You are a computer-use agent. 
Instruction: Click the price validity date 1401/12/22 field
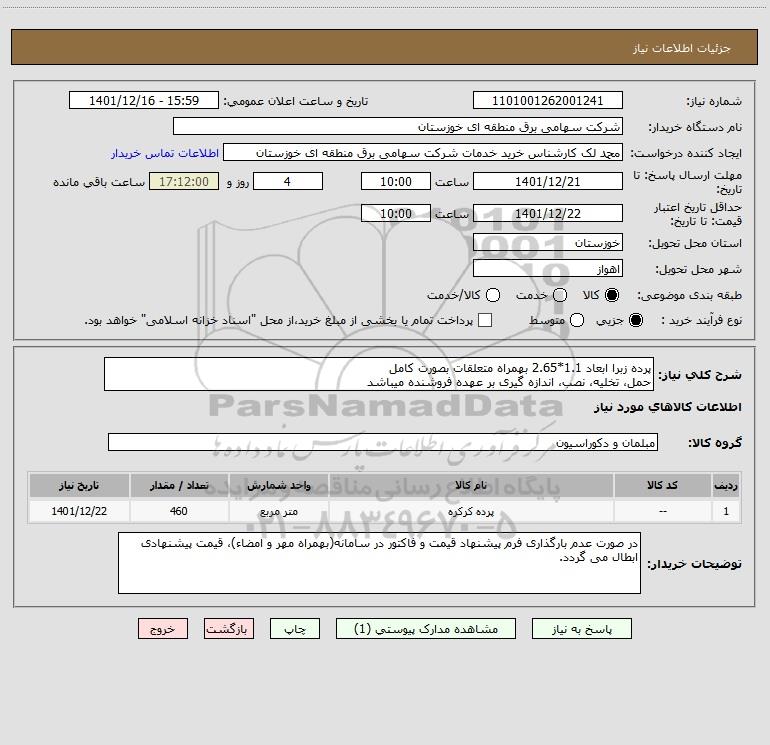coord(548,213)
